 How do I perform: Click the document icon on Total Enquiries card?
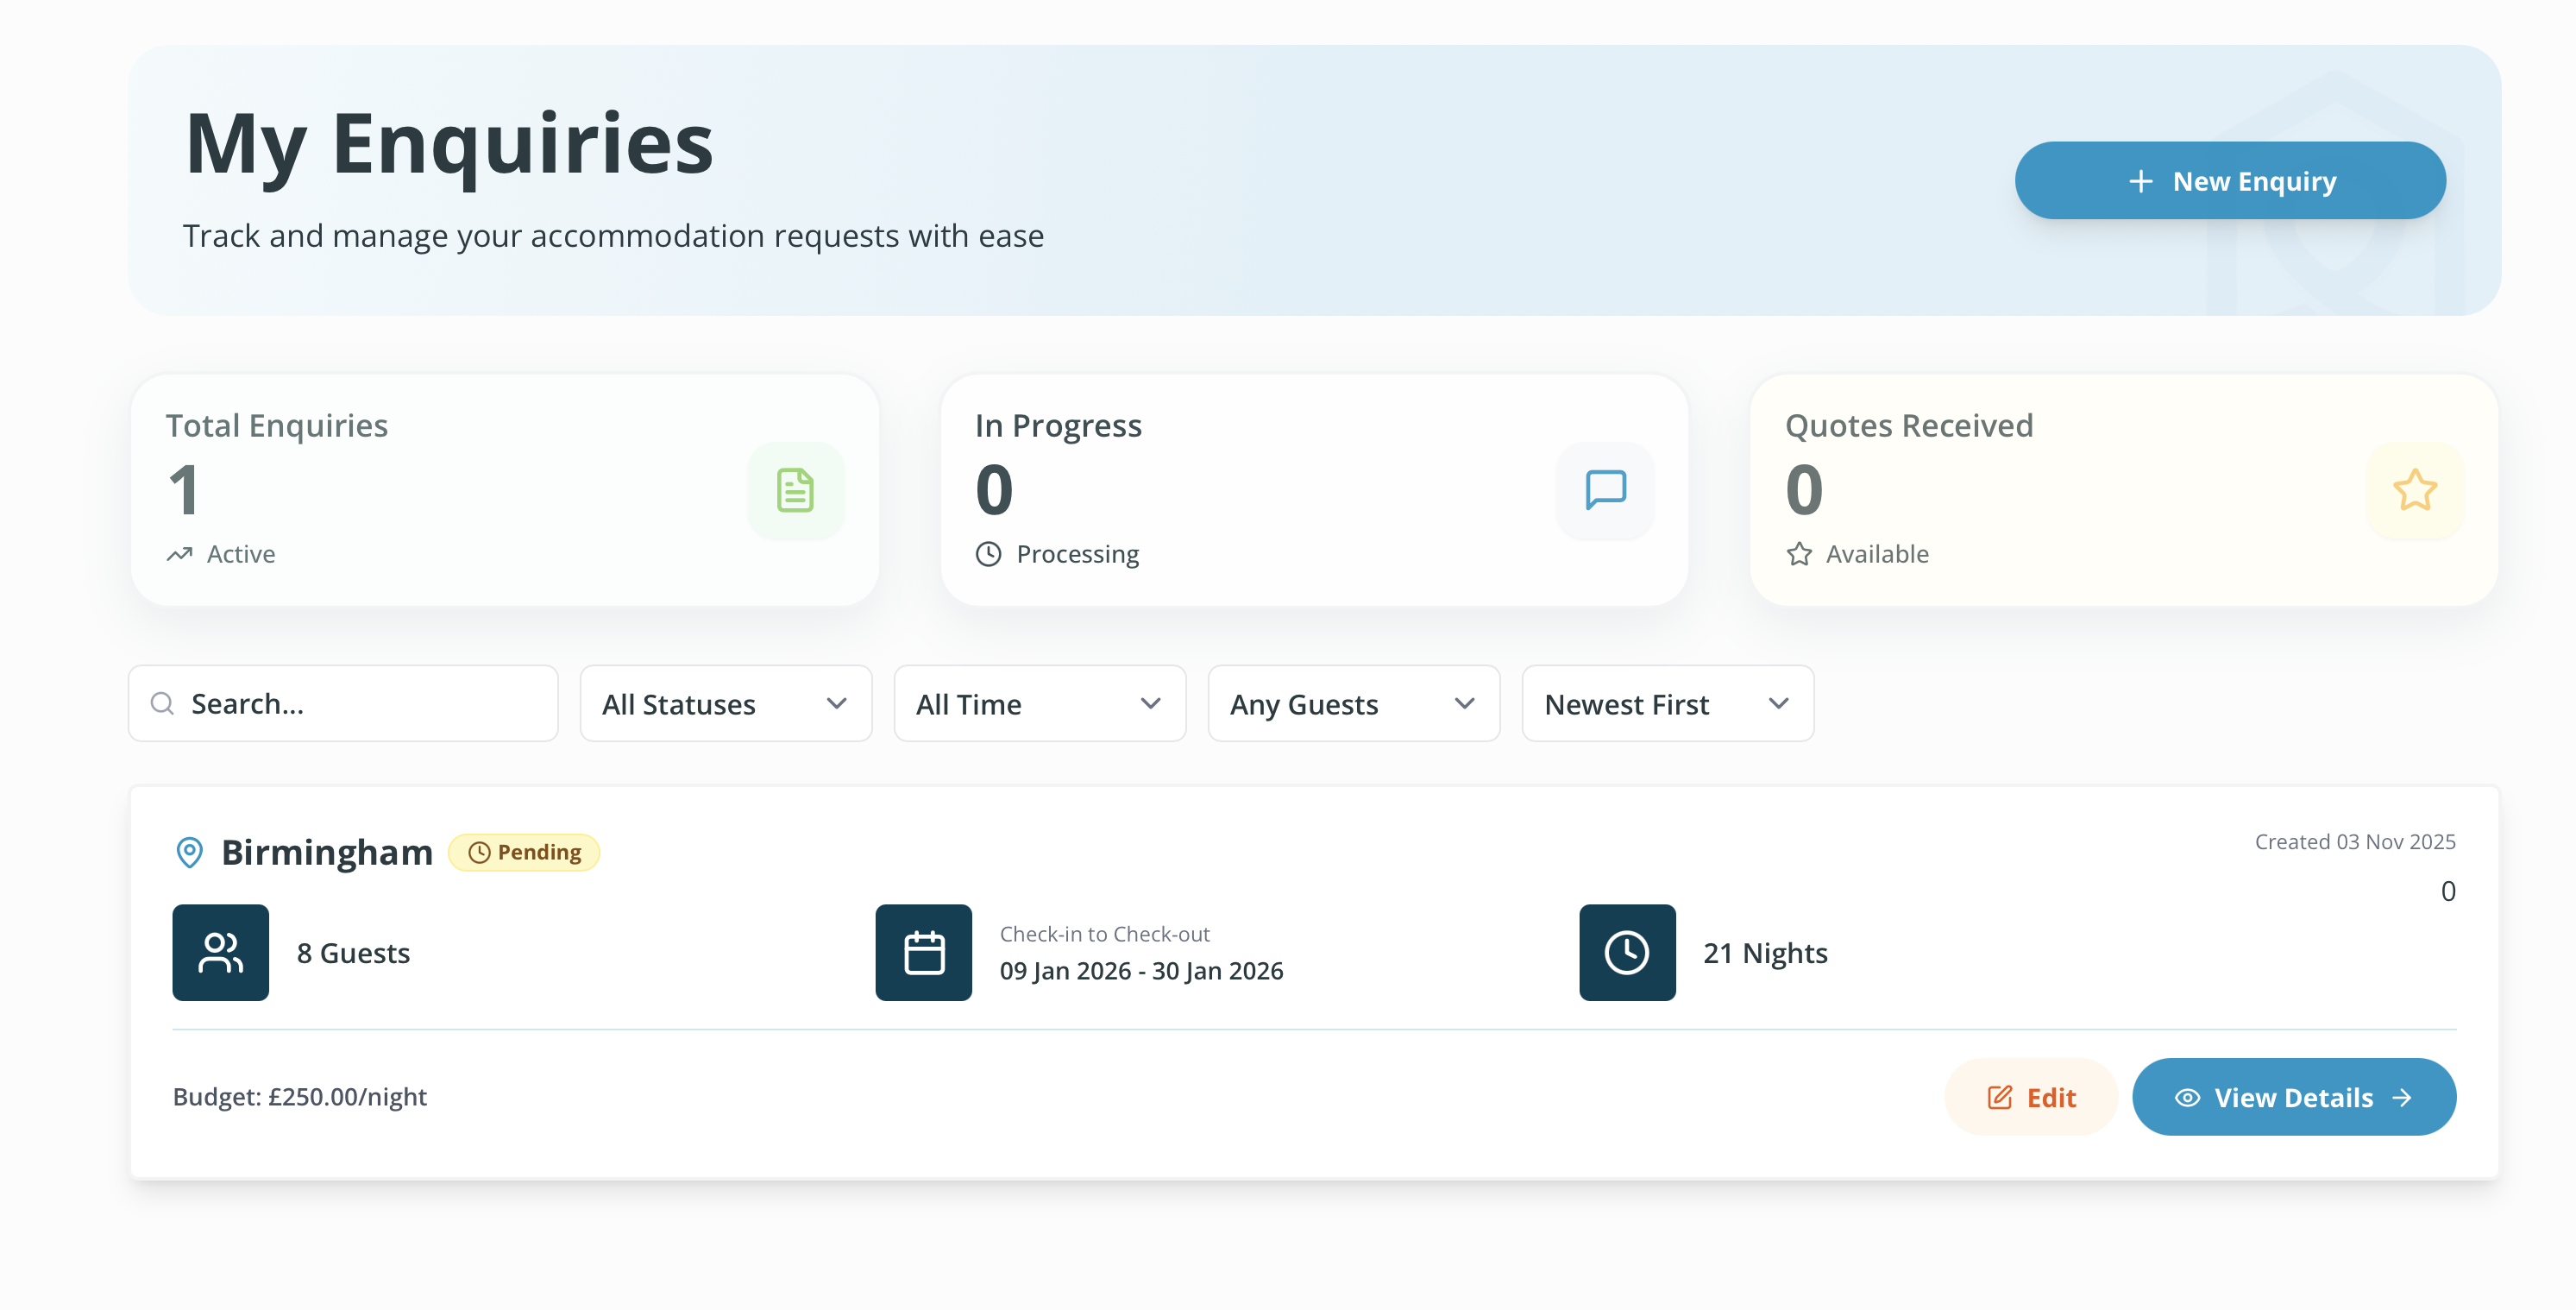(x=795, y=490)
